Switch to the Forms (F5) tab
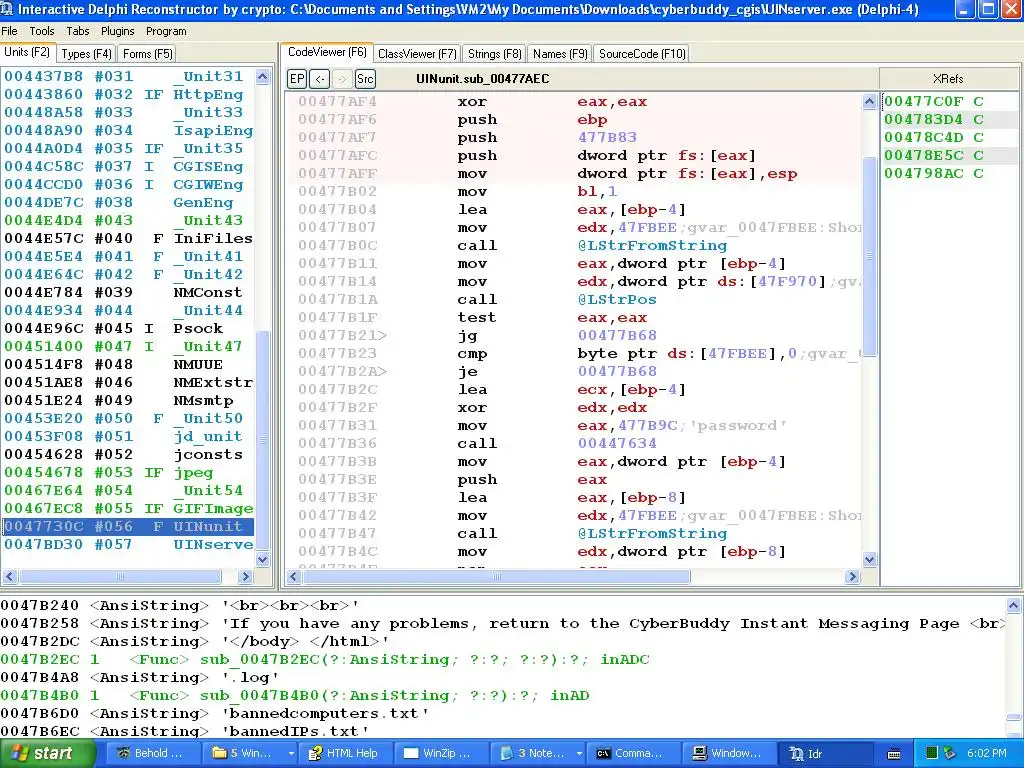1024x768 pixels. click(148, 54)
